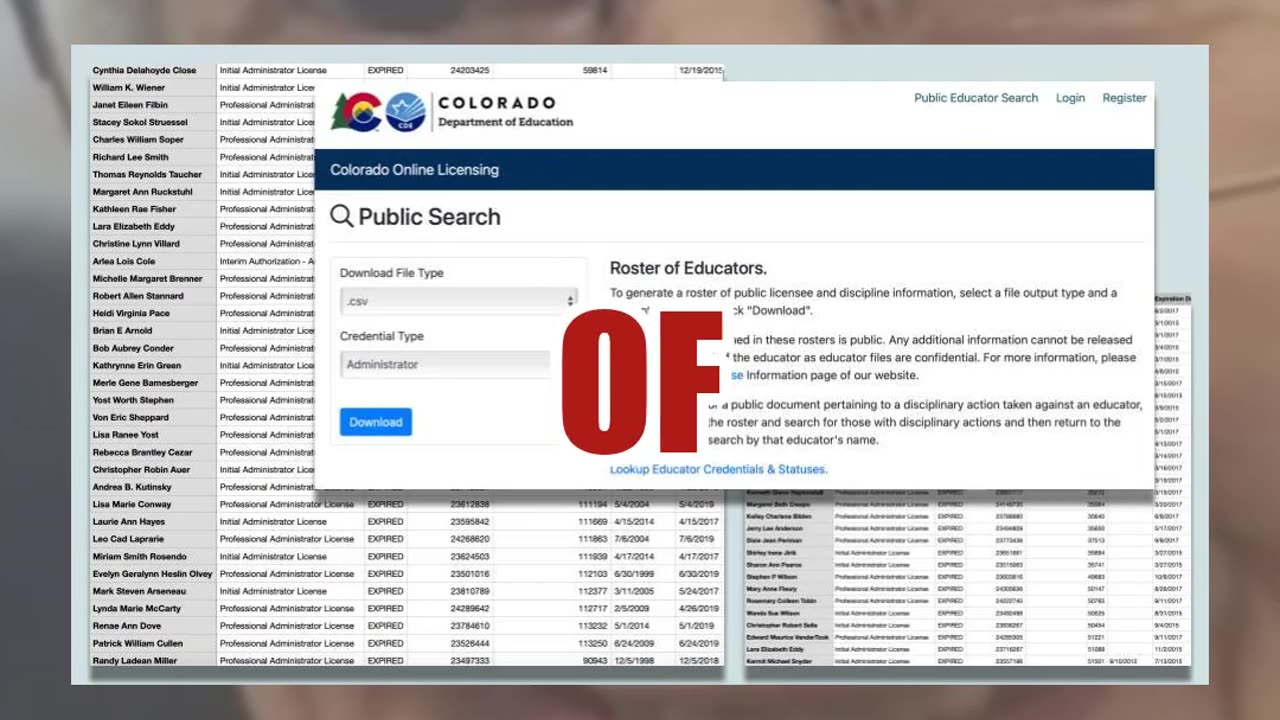The height and width of the screenshot is (720, 1280).
Task: Select the Arlea Lois Cole cell
Action: tap(154, 261)
